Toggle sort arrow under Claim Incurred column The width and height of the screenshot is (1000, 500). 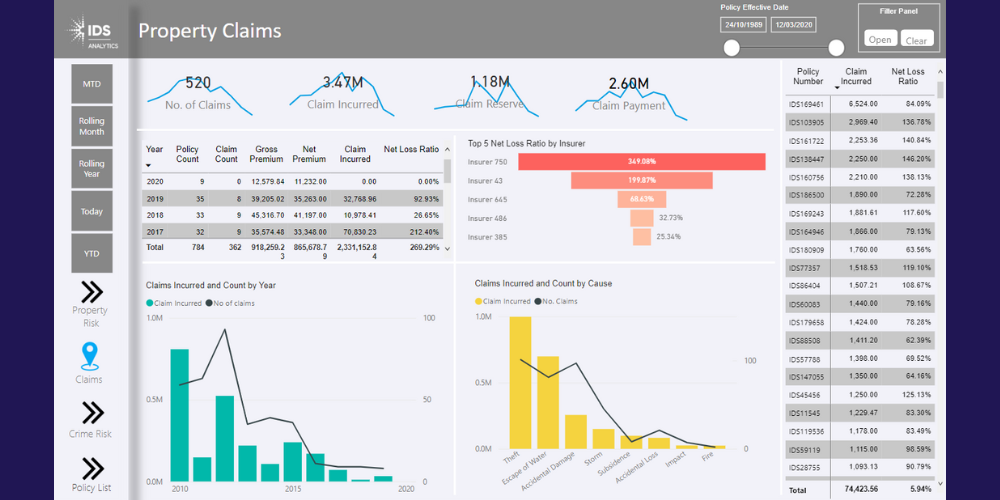[x=838, y=90]
